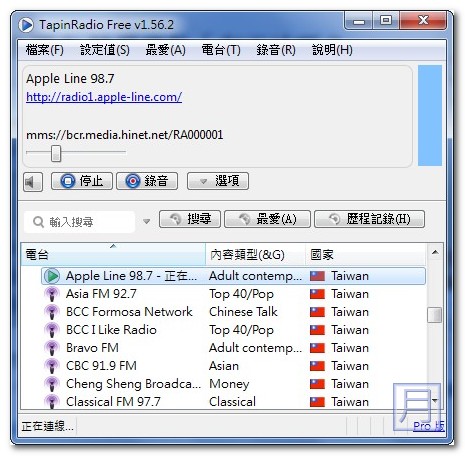
Task: Click the Chinese Talk genre cell
Action: tap(243, 312)
